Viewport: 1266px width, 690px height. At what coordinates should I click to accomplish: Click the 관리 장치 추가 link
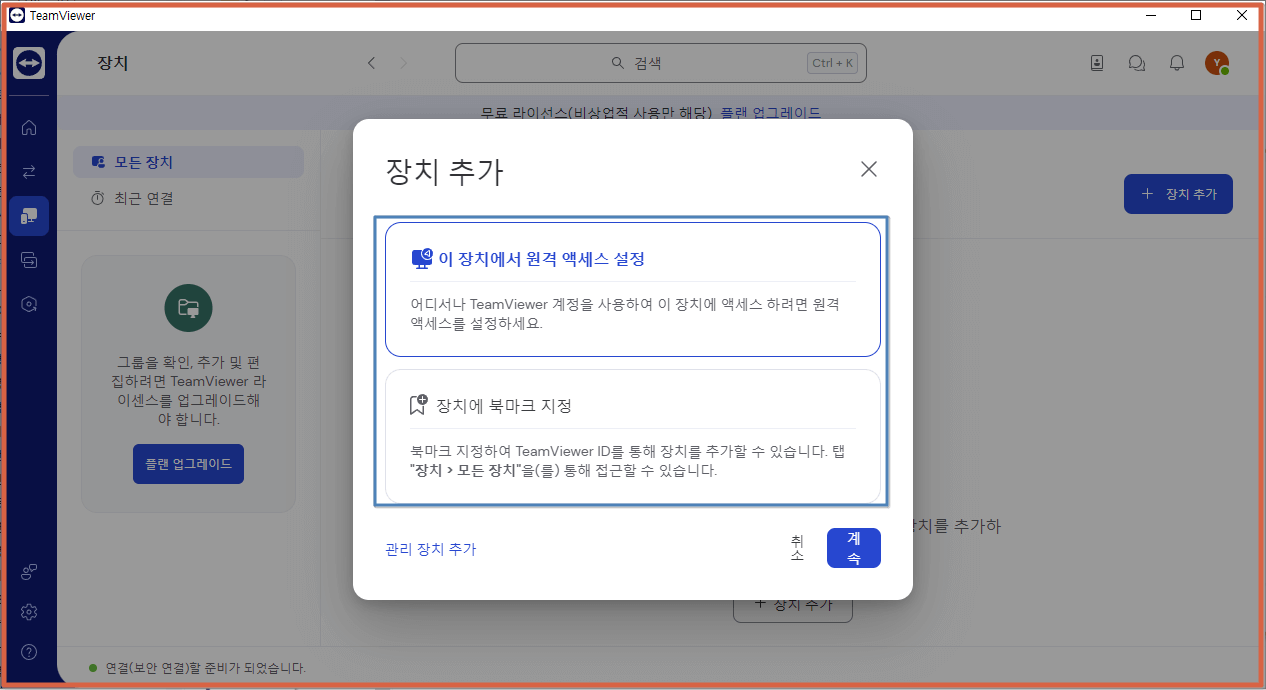[431, 549]
